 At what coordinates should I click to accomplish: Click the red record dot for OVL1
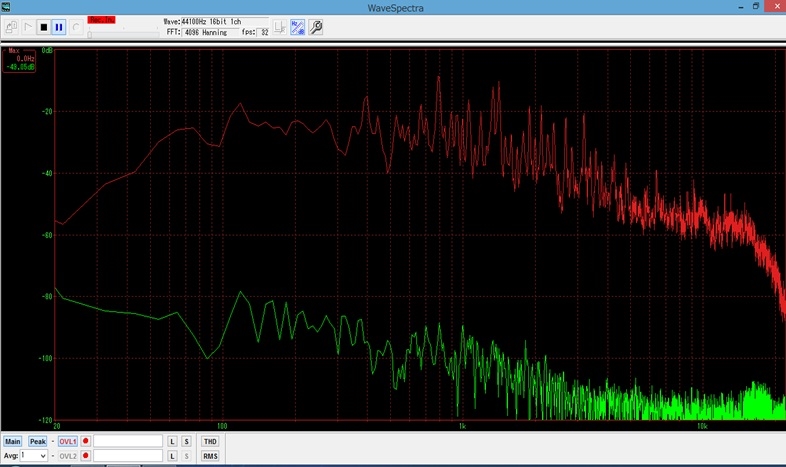point(86,441)
